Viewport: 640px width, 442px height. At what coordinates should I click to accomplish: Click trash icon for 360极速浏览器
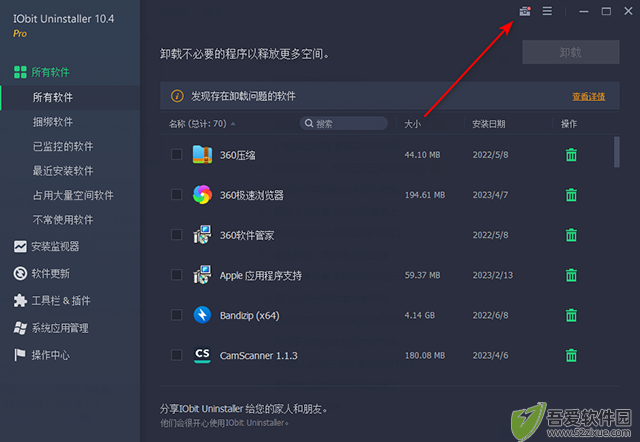[x=571, y=195]
